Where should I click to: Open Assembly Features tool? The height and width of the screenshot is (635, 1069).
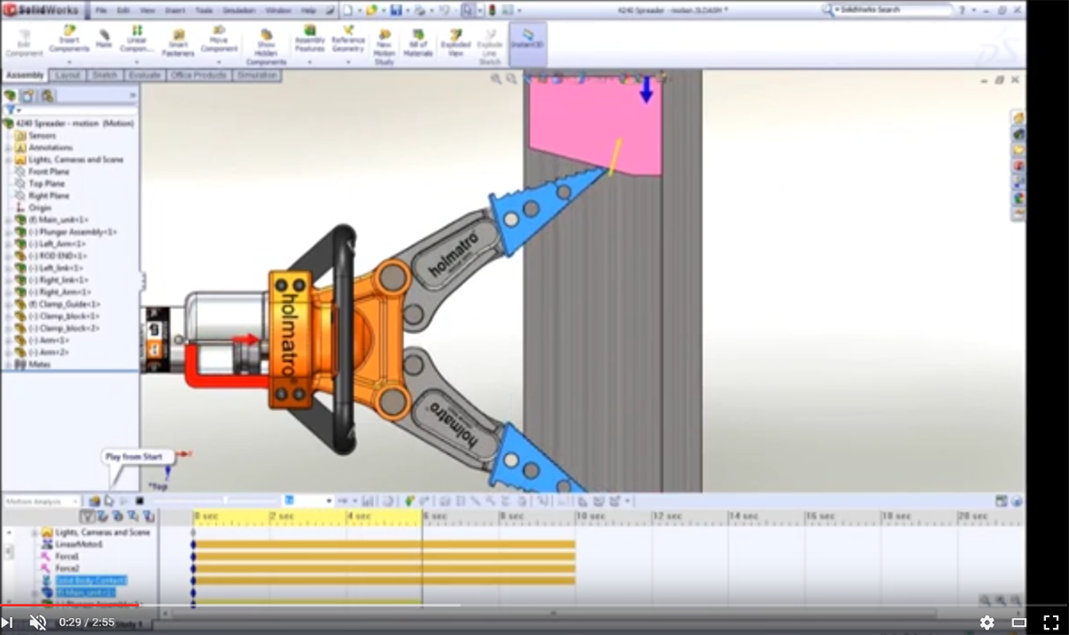click(310, 40)
